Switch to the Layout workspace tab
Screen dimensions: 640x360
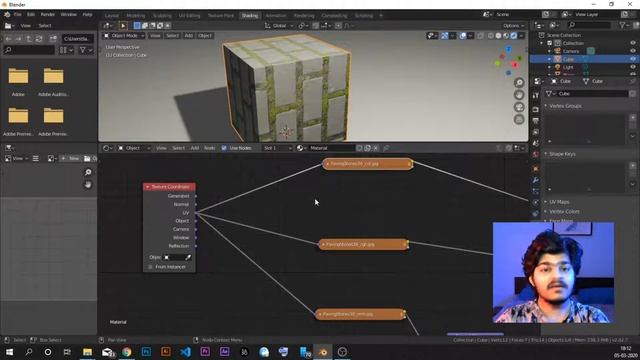point(111,16)
